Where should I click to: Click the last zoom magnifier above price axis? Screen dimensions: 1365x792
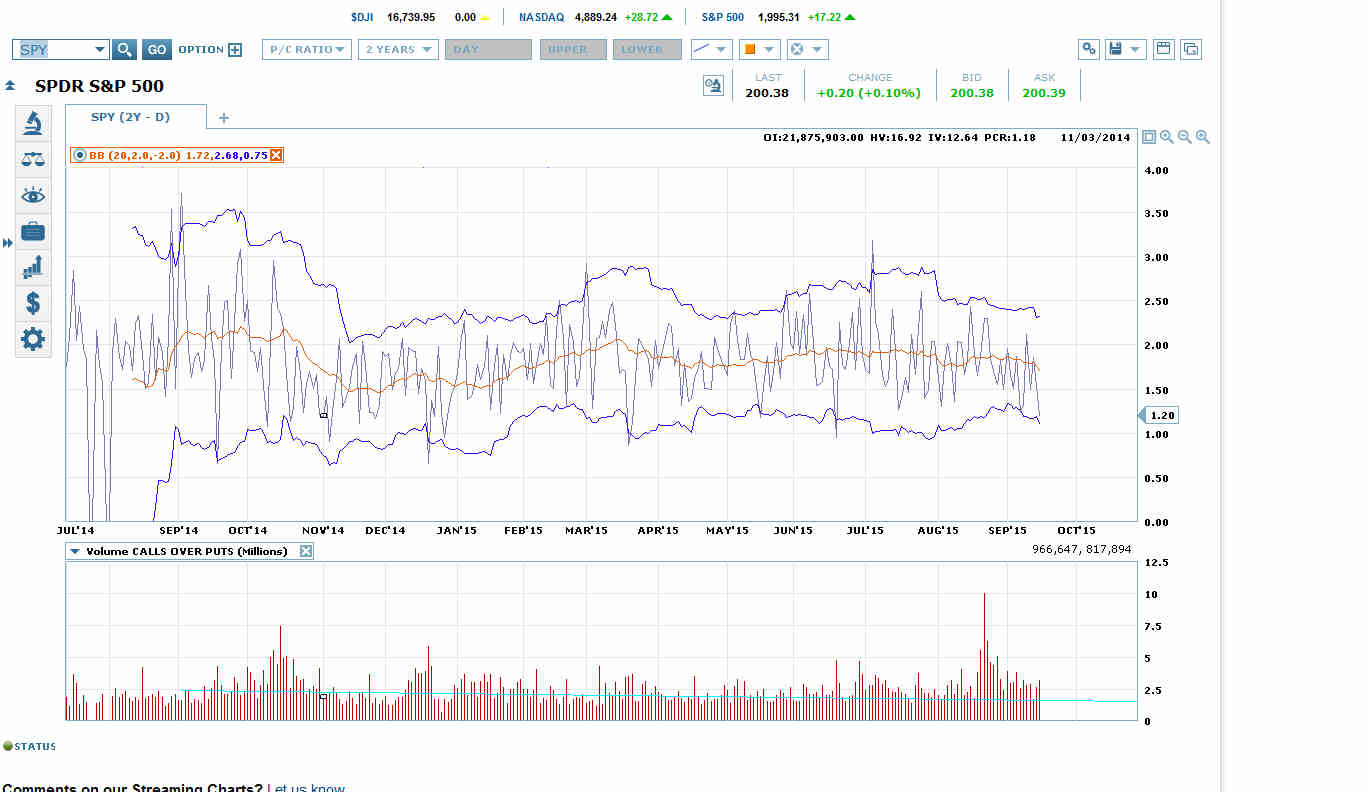pyautogui.click(x=1203, y=137)
